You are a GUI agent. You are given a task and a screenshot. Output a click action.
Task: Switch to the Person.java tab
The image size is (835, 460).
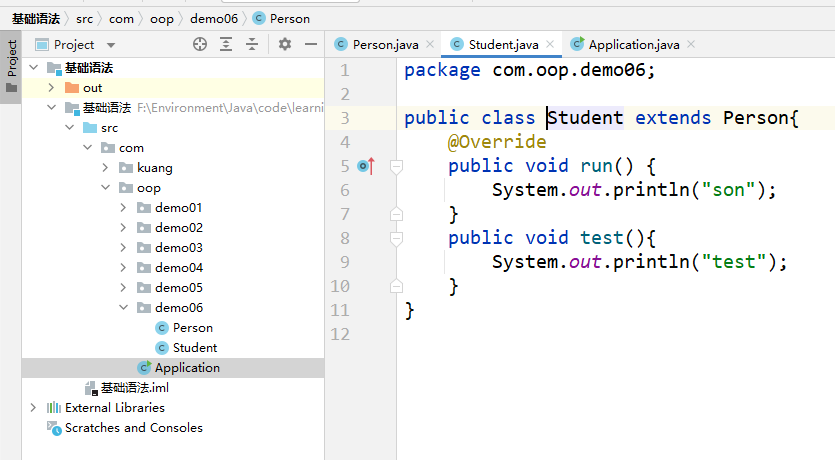coord(385,45)
